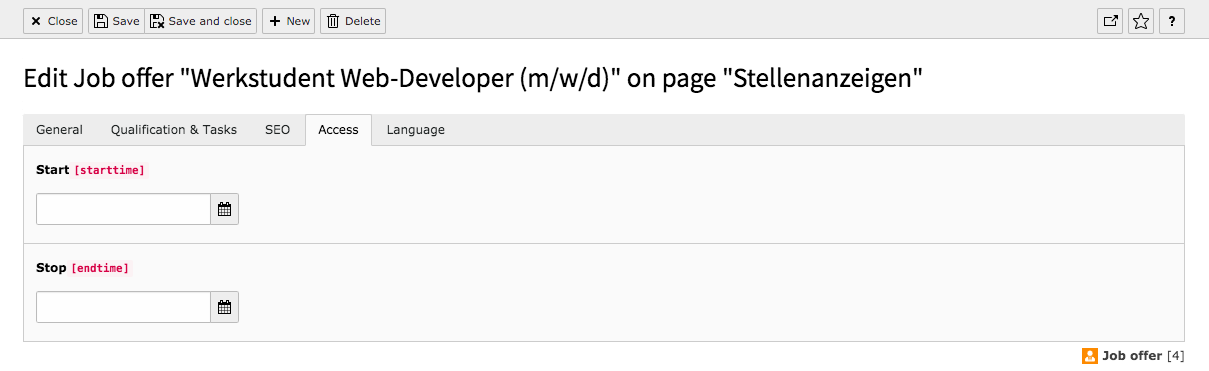Click the Start field label

53,170
